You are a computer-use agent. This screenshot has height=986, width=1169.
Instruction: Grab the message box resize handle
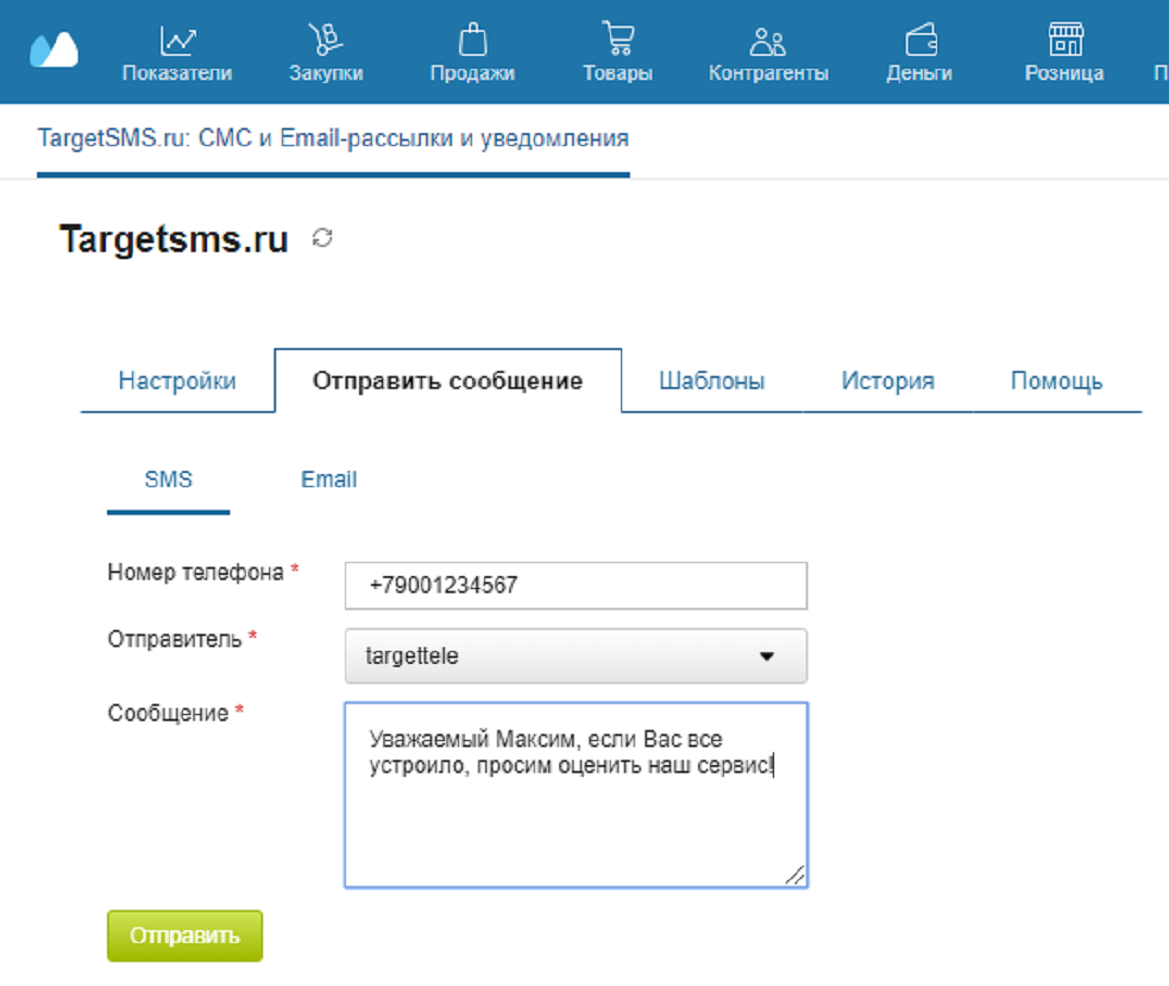[x=795, y=875]
